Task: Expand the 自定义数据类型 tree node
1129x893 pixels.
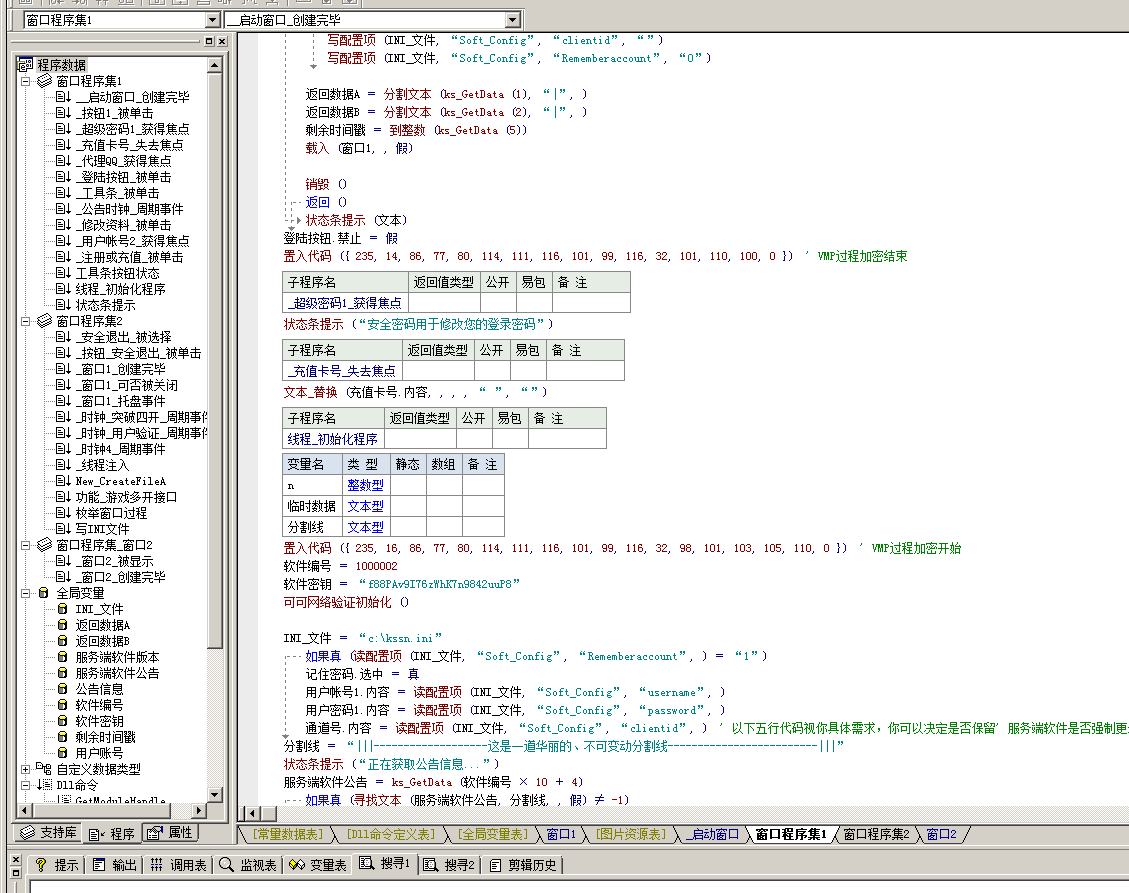Action: click(25, 769)
